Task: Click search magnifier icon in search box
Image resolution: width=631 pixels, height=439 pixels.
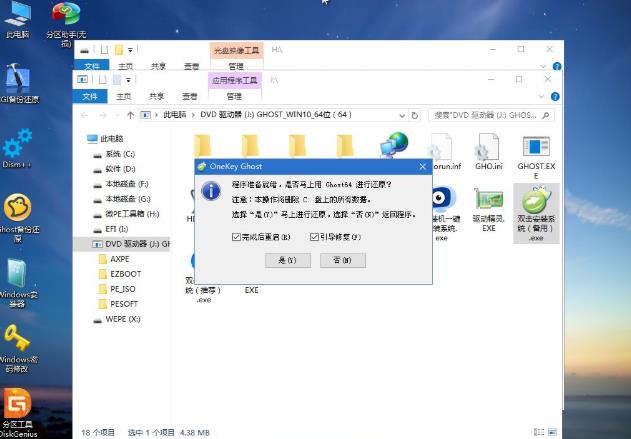Action: point(545,115)
